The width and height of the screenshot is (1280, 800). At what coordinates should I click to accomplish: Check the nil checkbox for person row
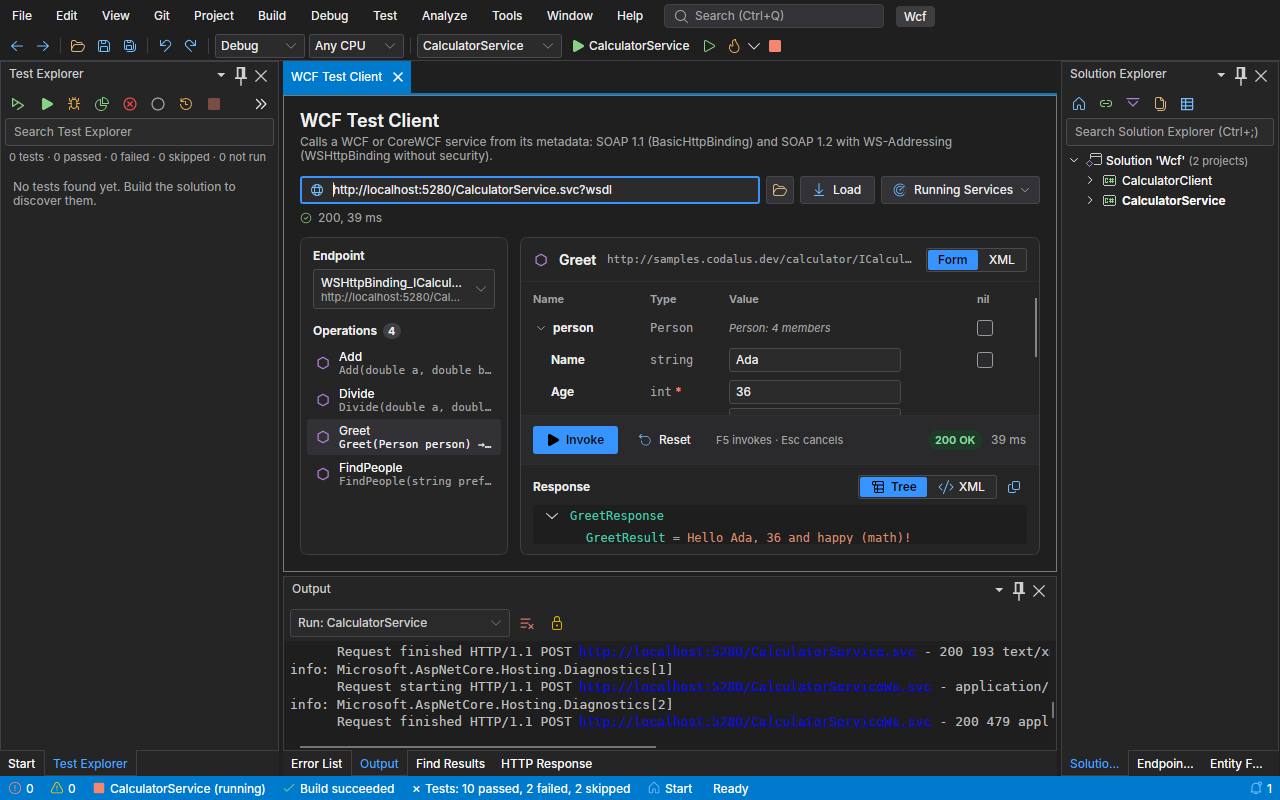click(x=985, y=328)
